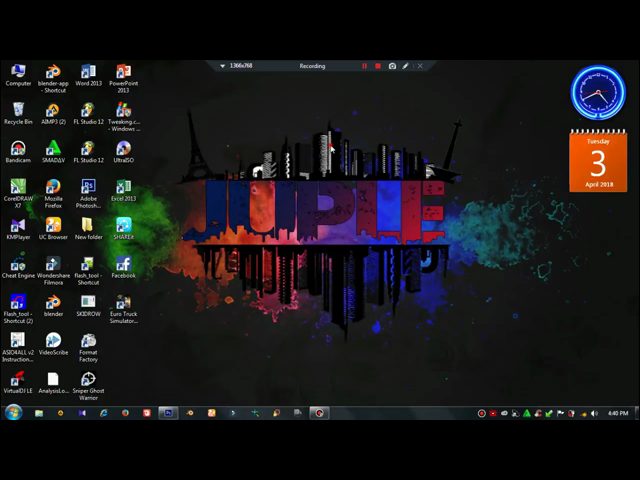Open KMPlayer from the taskbar
Image resolution: width=640 pixels, height=480 pixels.
82,413
